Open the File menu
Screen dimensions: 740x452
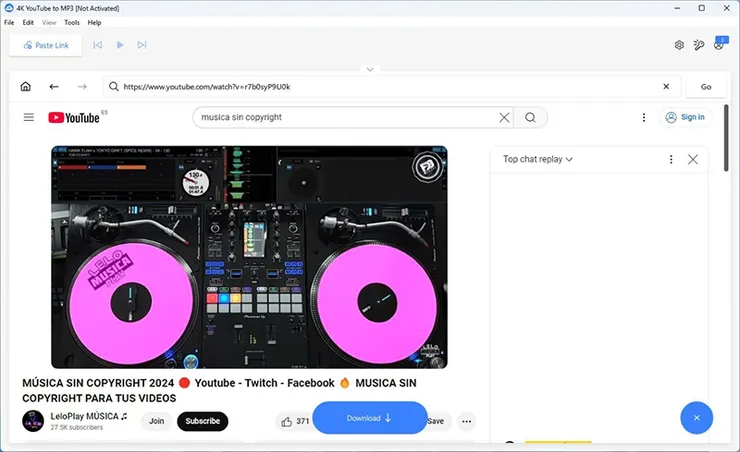coord(9,22)
